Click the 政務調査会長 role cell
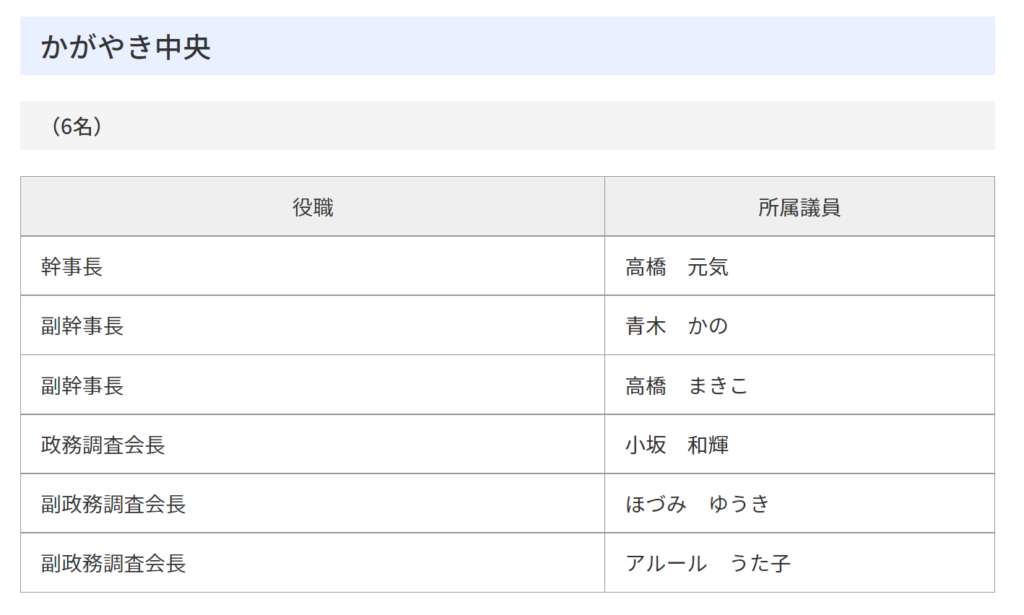The height and width of the screenshot is (615, 1024). tap(312, 444)
